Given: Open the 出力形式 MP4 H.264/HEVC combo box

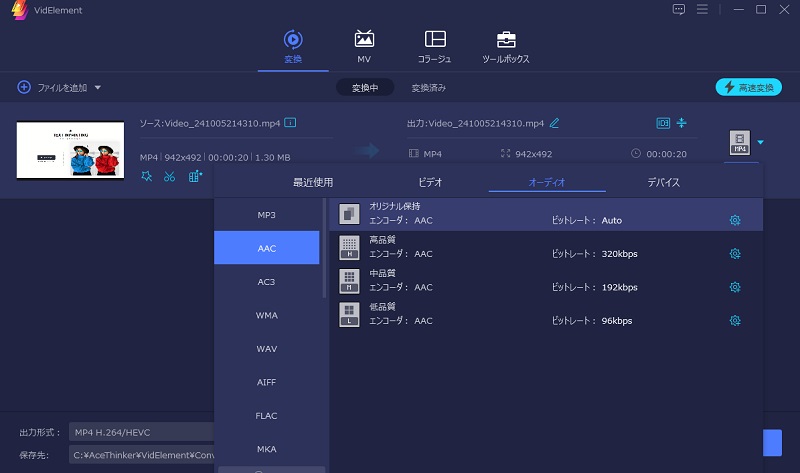Looking at the screenshot, I should click(x=141, y=432).
